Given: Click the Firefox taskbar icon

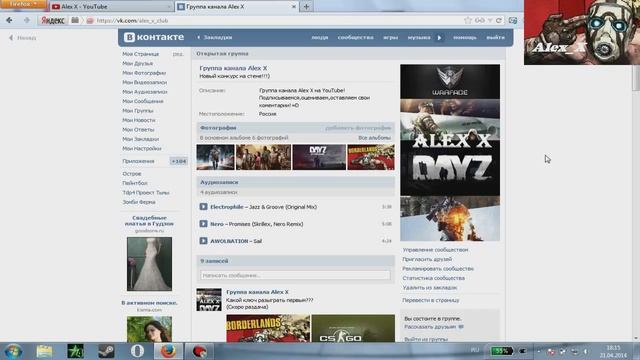Looking at the screenshot, I should [168, 351].
